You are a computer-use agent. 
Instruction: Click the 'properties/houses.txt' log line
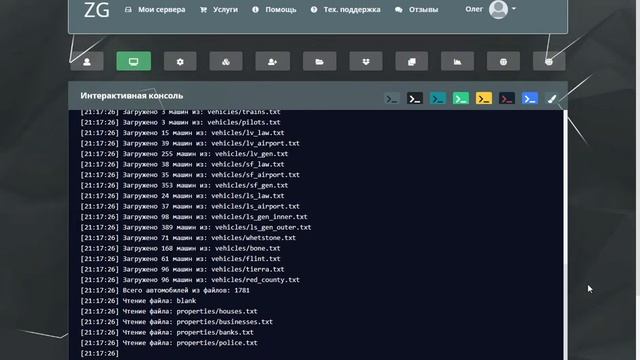tap(169, 311)
